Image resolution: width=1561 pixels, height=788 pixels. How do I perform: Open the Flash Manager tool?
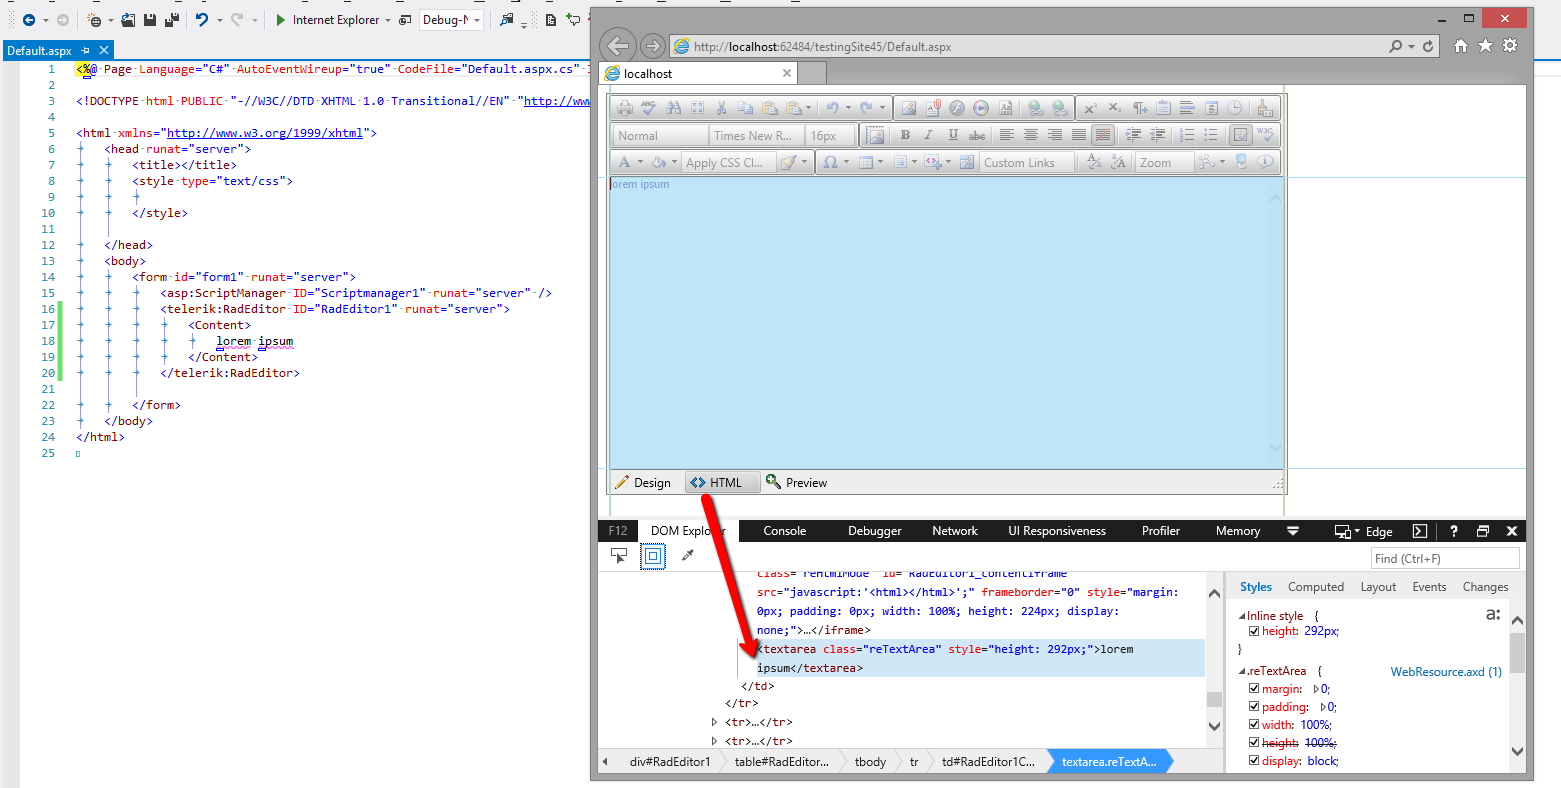point(957,108)
